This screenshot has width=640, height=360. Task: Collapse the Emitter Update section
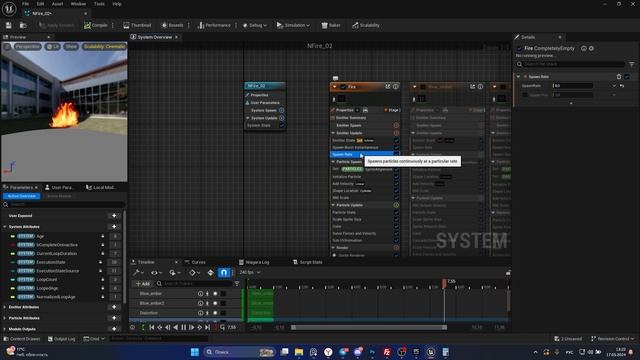click(x=333, y=133)
